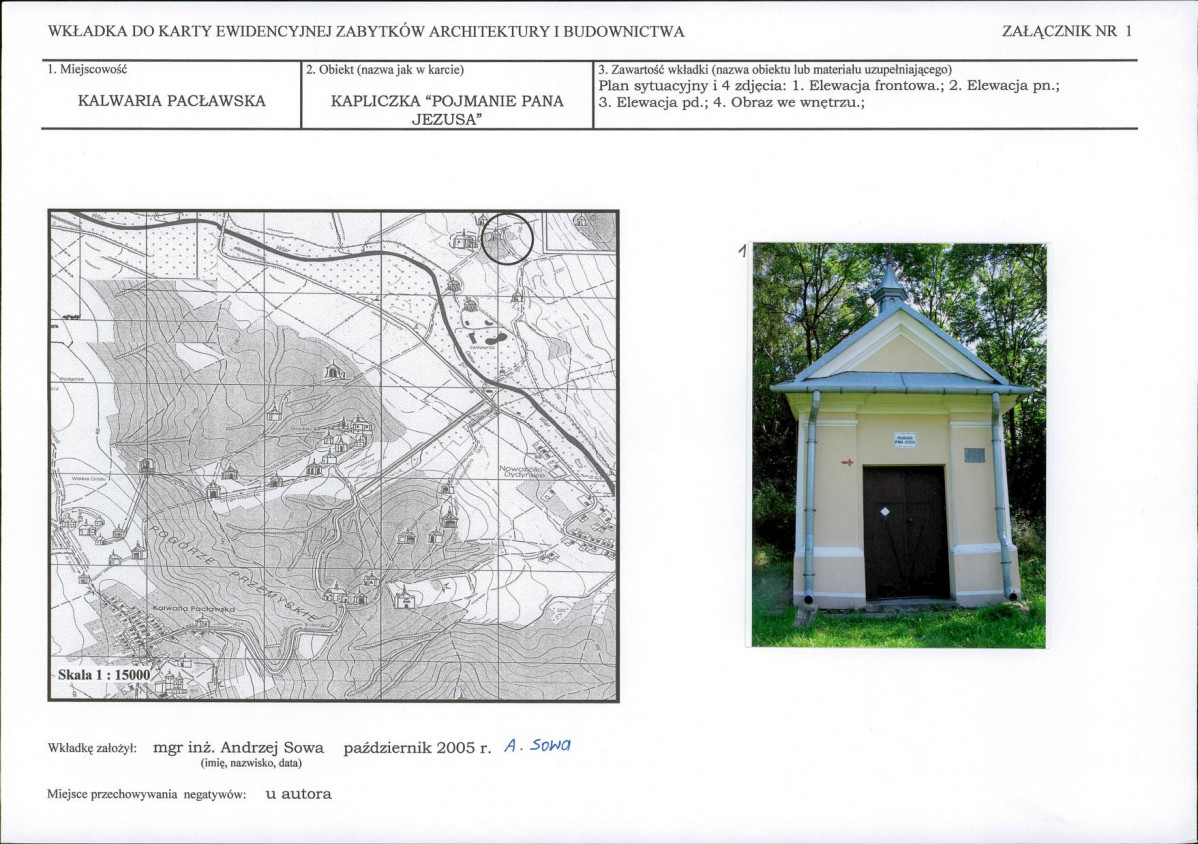The height and width of the screenshot is (844, 1198).
Task: Click the Nowosiółki Dydyńskie label on the map
Action: 523,471
